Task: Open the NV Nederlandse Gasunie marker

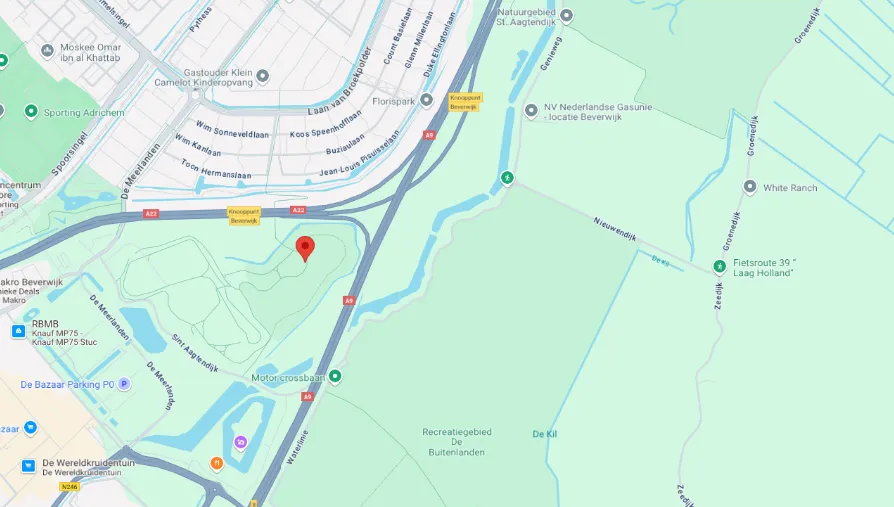Action: pos(531,111)
